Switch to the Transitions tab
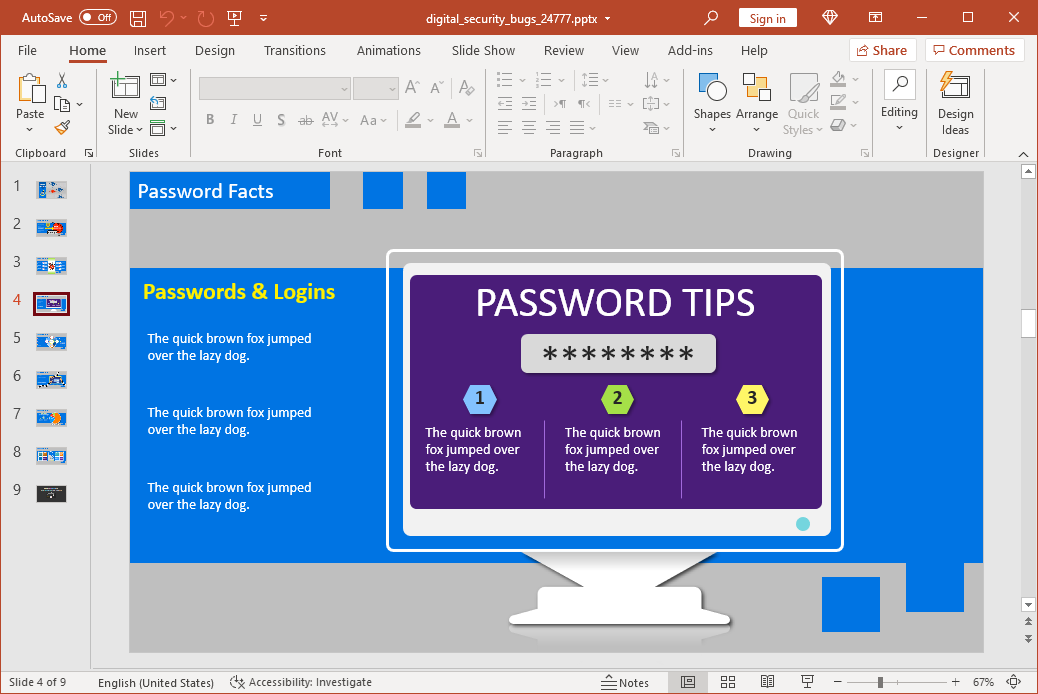 (295, 50)
